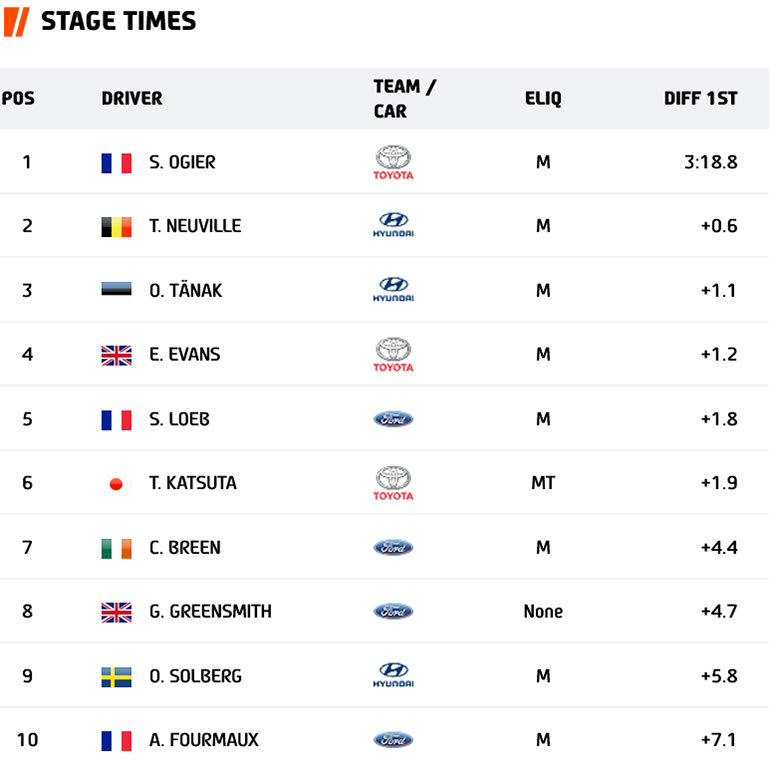Screen dimensions: 770x768
Task: Sort by the POS column header
Action: (x=18, y=98)
